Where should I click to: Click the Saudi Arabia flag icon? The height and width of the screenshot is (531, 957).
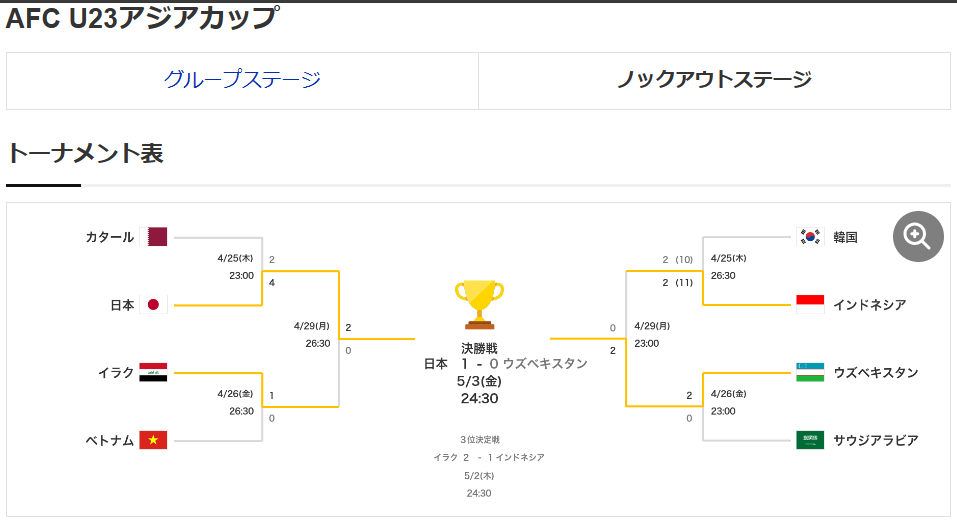click(810, 440)
